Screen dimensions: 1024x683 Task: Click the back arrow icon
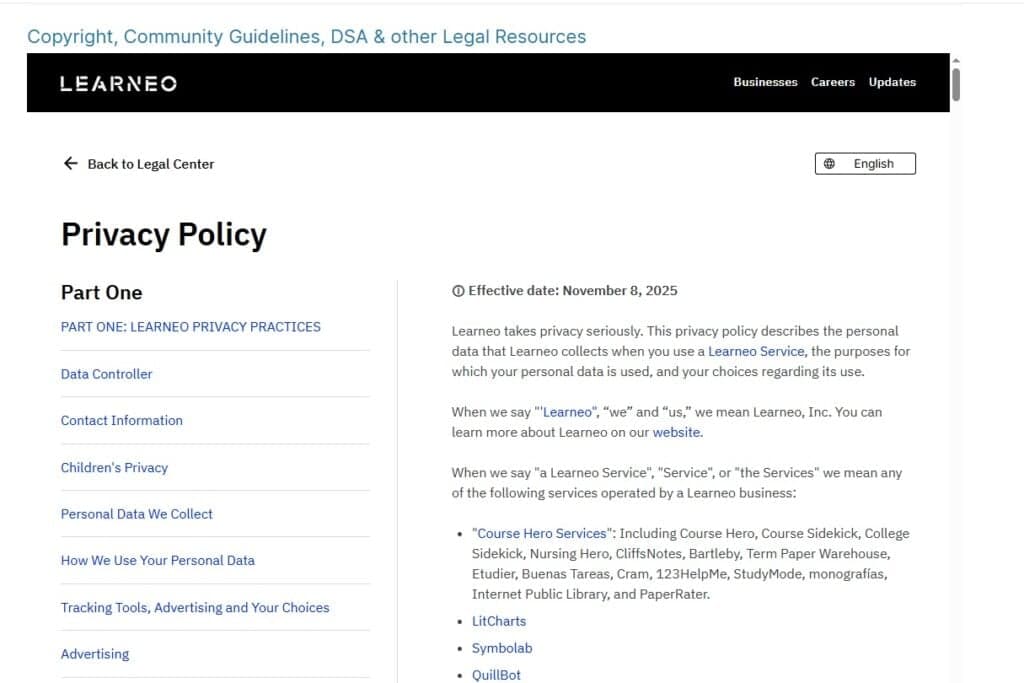click(71, 163)
